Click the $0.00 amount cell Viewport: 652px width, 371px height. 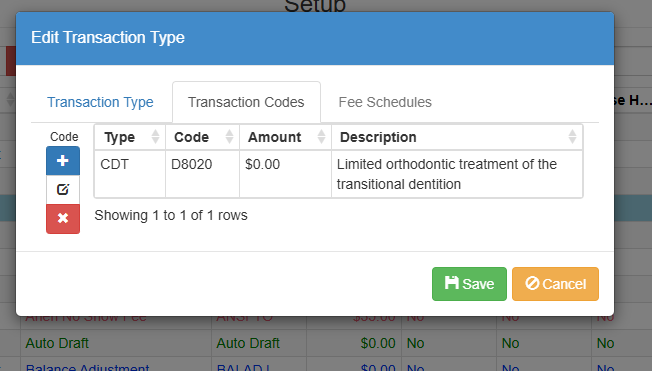point(285,174)
